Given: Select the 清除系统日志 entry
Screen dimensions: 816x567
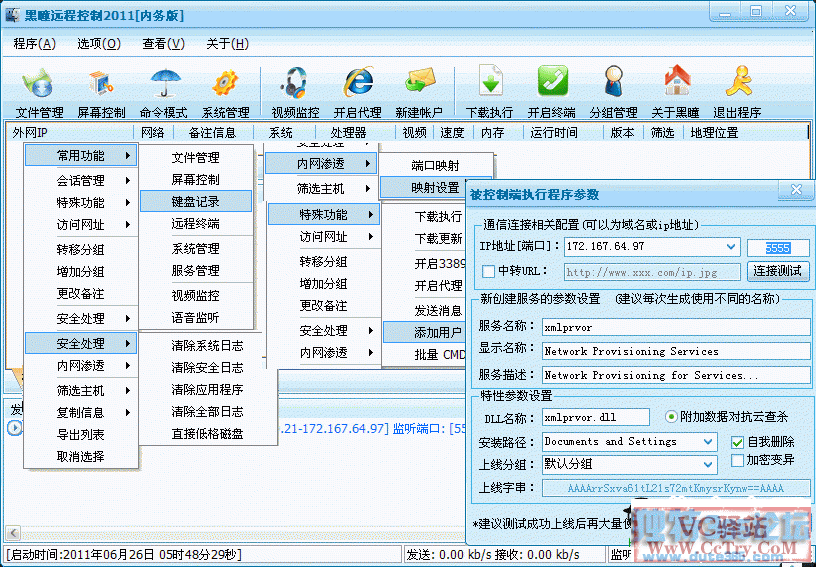Looking at the screenshot, I should point(208,345).
